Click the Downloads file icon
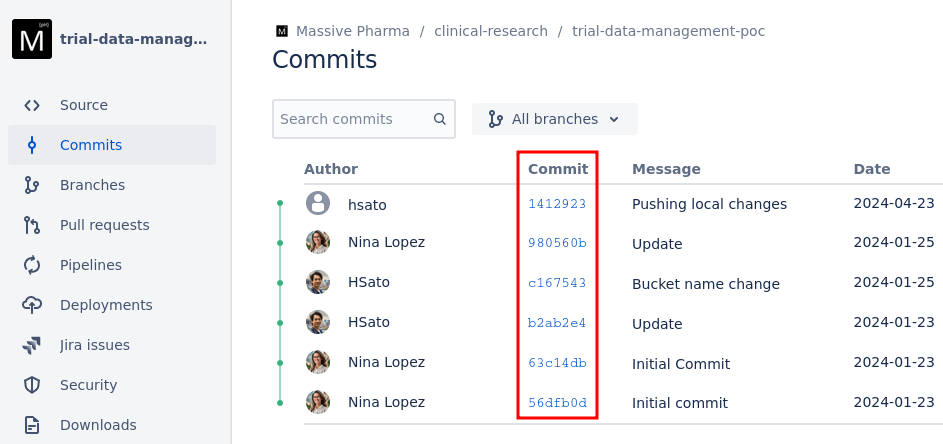Screen dimensions: 943x444 pyautogui.click(x=32, y=425)
